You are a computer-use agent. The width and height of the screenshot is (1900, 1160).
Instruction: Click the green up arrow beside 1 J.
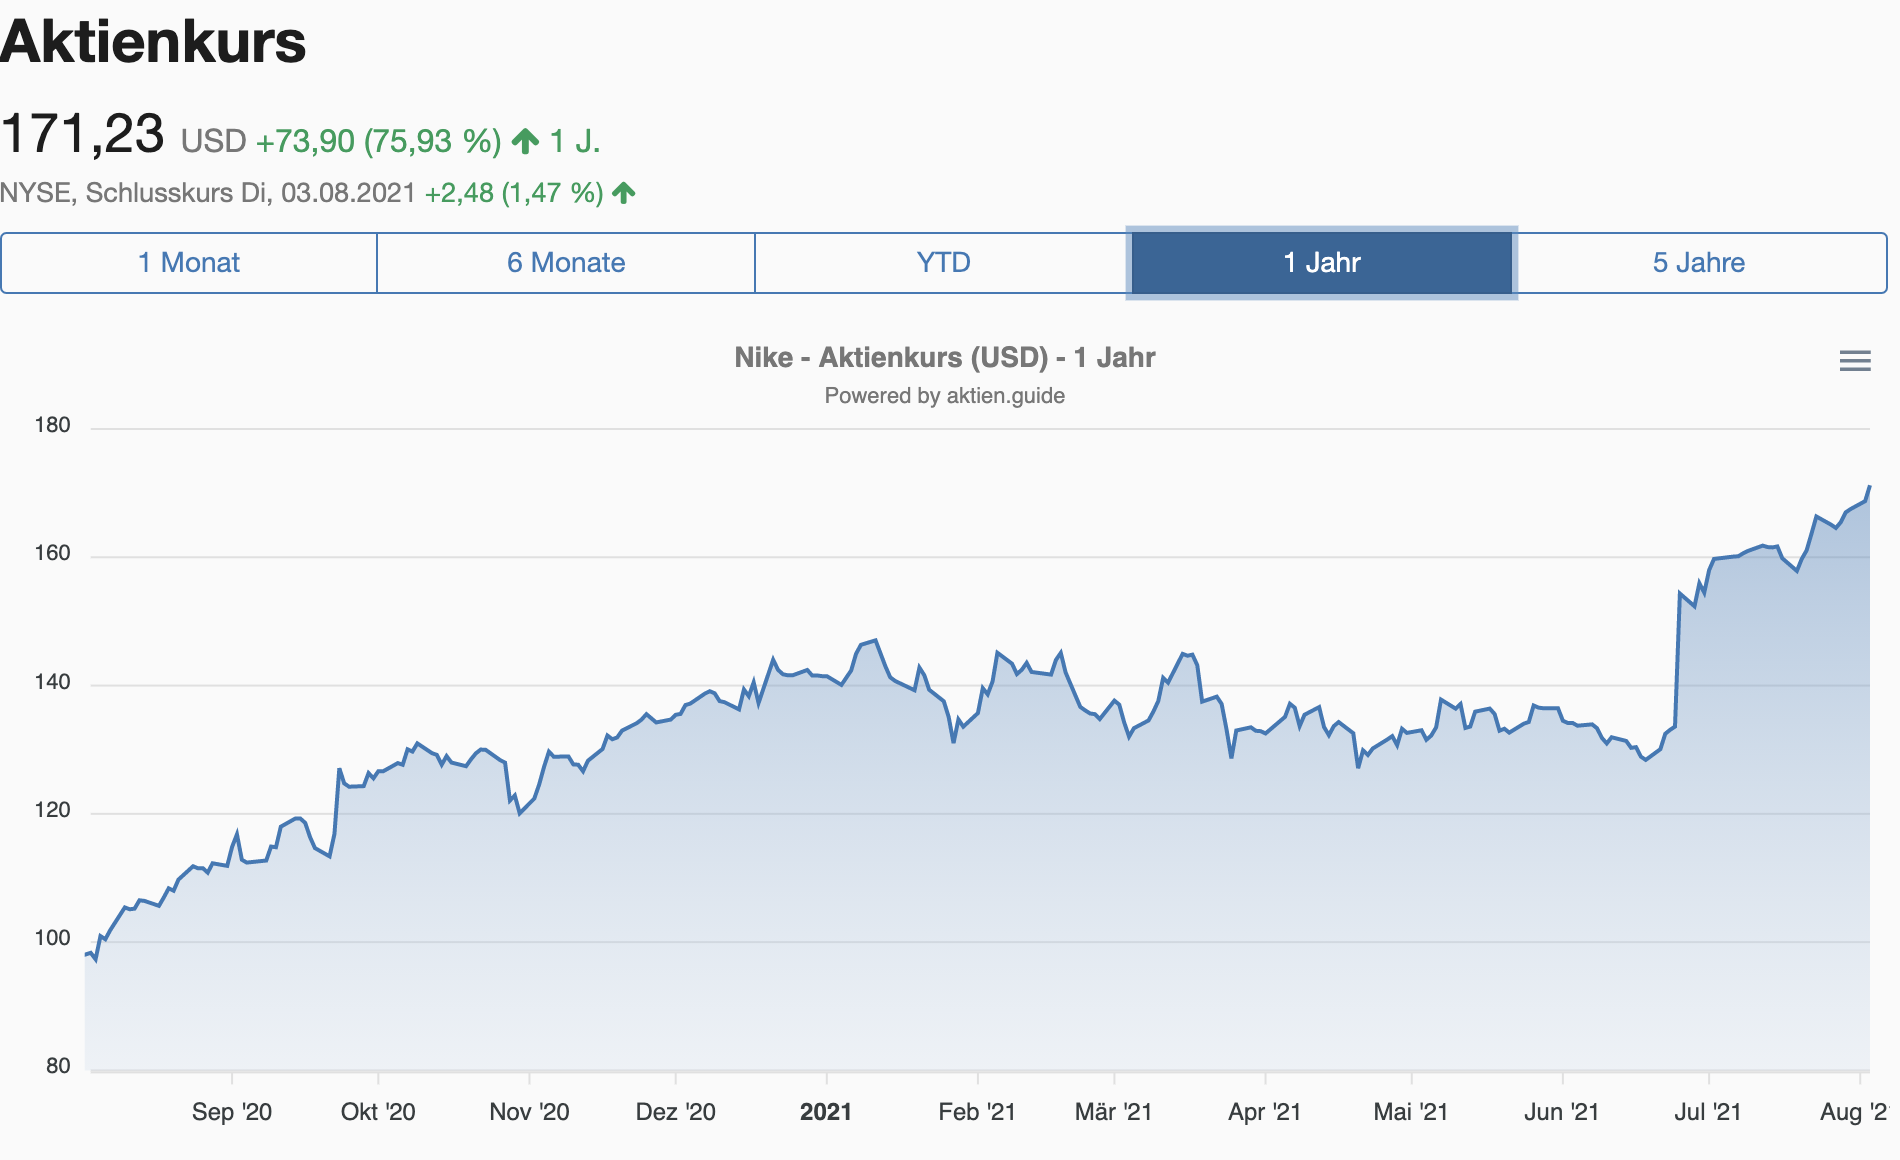coord(525,141)
